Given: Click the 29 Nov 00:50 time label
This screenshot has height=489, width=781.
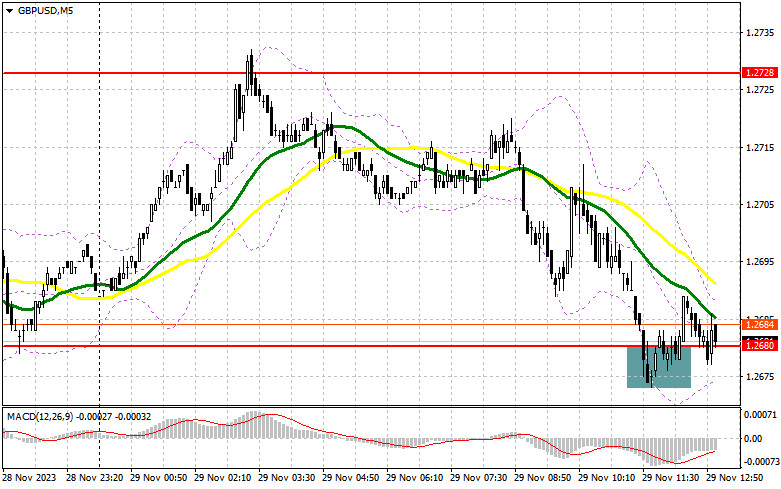Looking at the screenshot, I should coord(158,478).
